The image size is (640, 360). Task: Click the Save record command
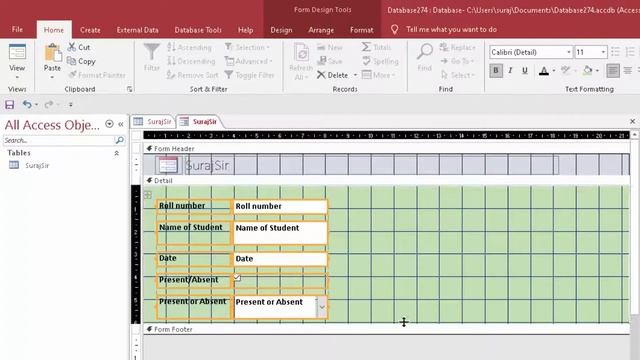(330, 61)
